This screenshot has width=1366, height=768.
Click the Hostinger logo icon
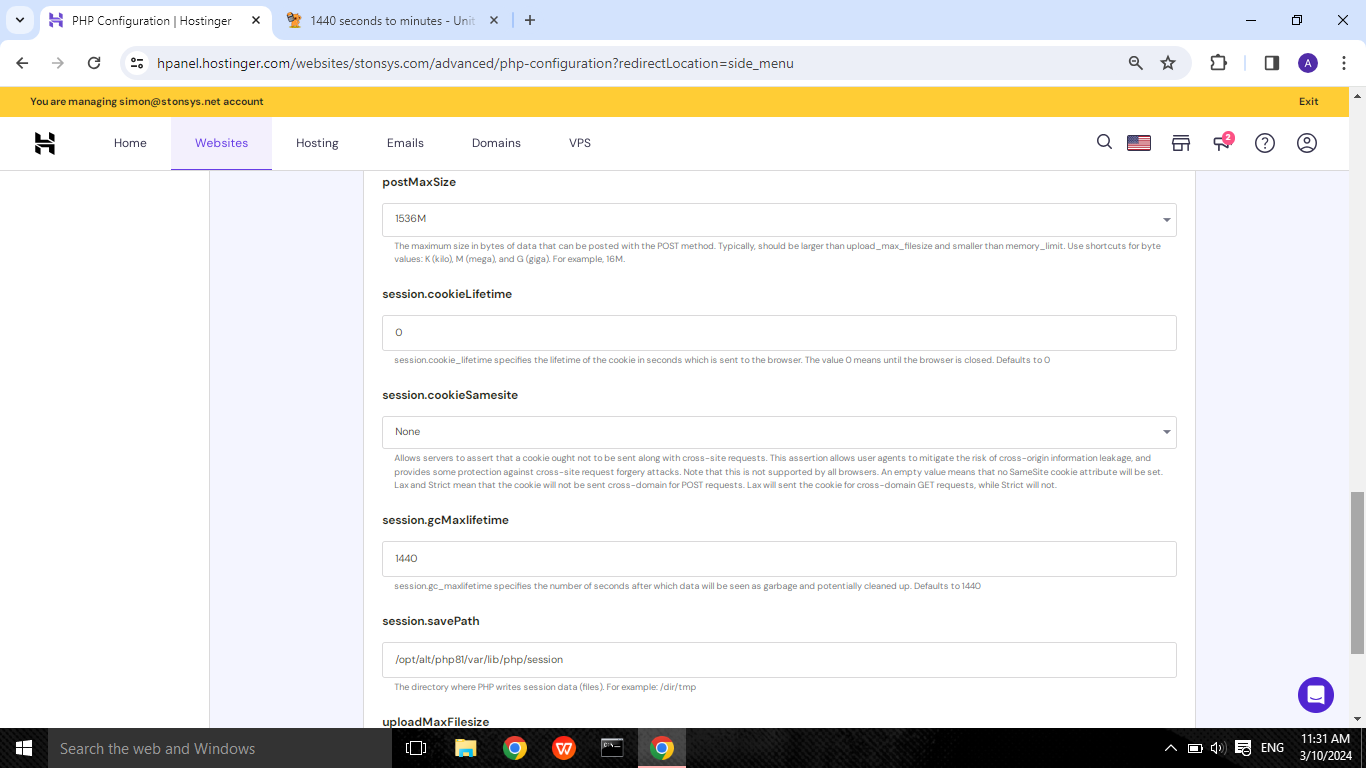[45, 143]
